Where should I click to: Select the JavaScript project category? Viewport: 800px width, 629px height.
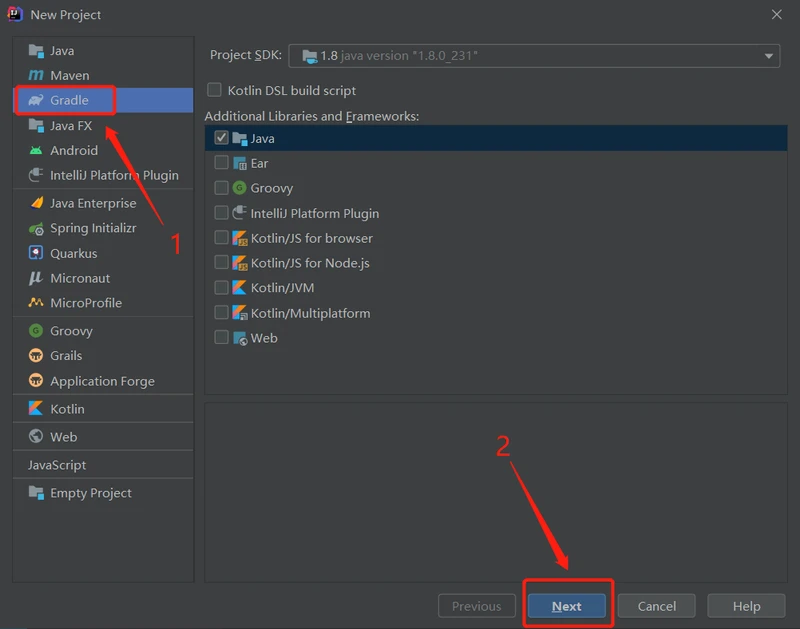[x=57, y=465]
